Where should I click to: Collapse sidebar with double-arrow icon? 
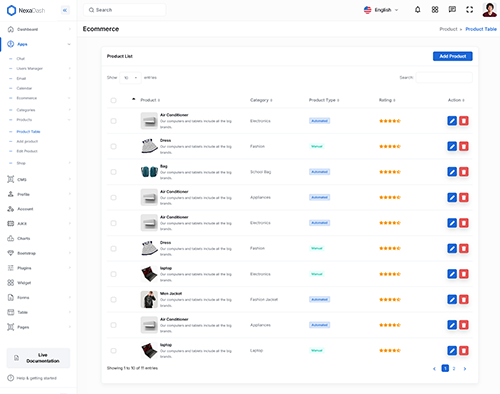pyautogui.click(x=65, y=10)
